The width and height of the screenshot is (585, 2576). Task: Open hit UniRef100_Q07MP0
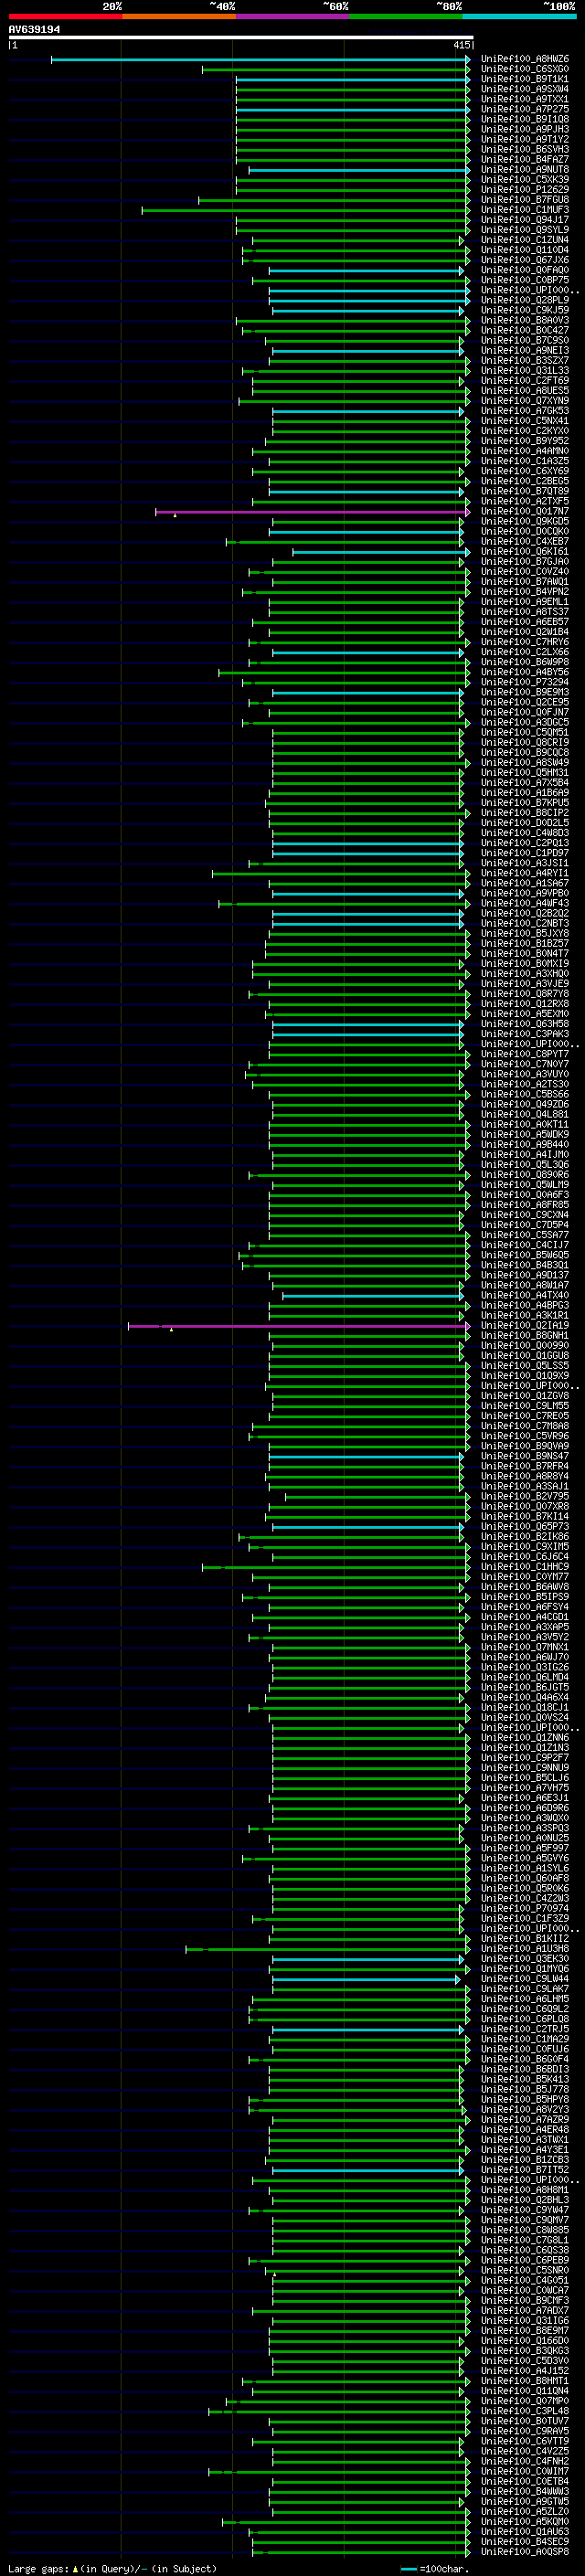tap(525, 2401)
